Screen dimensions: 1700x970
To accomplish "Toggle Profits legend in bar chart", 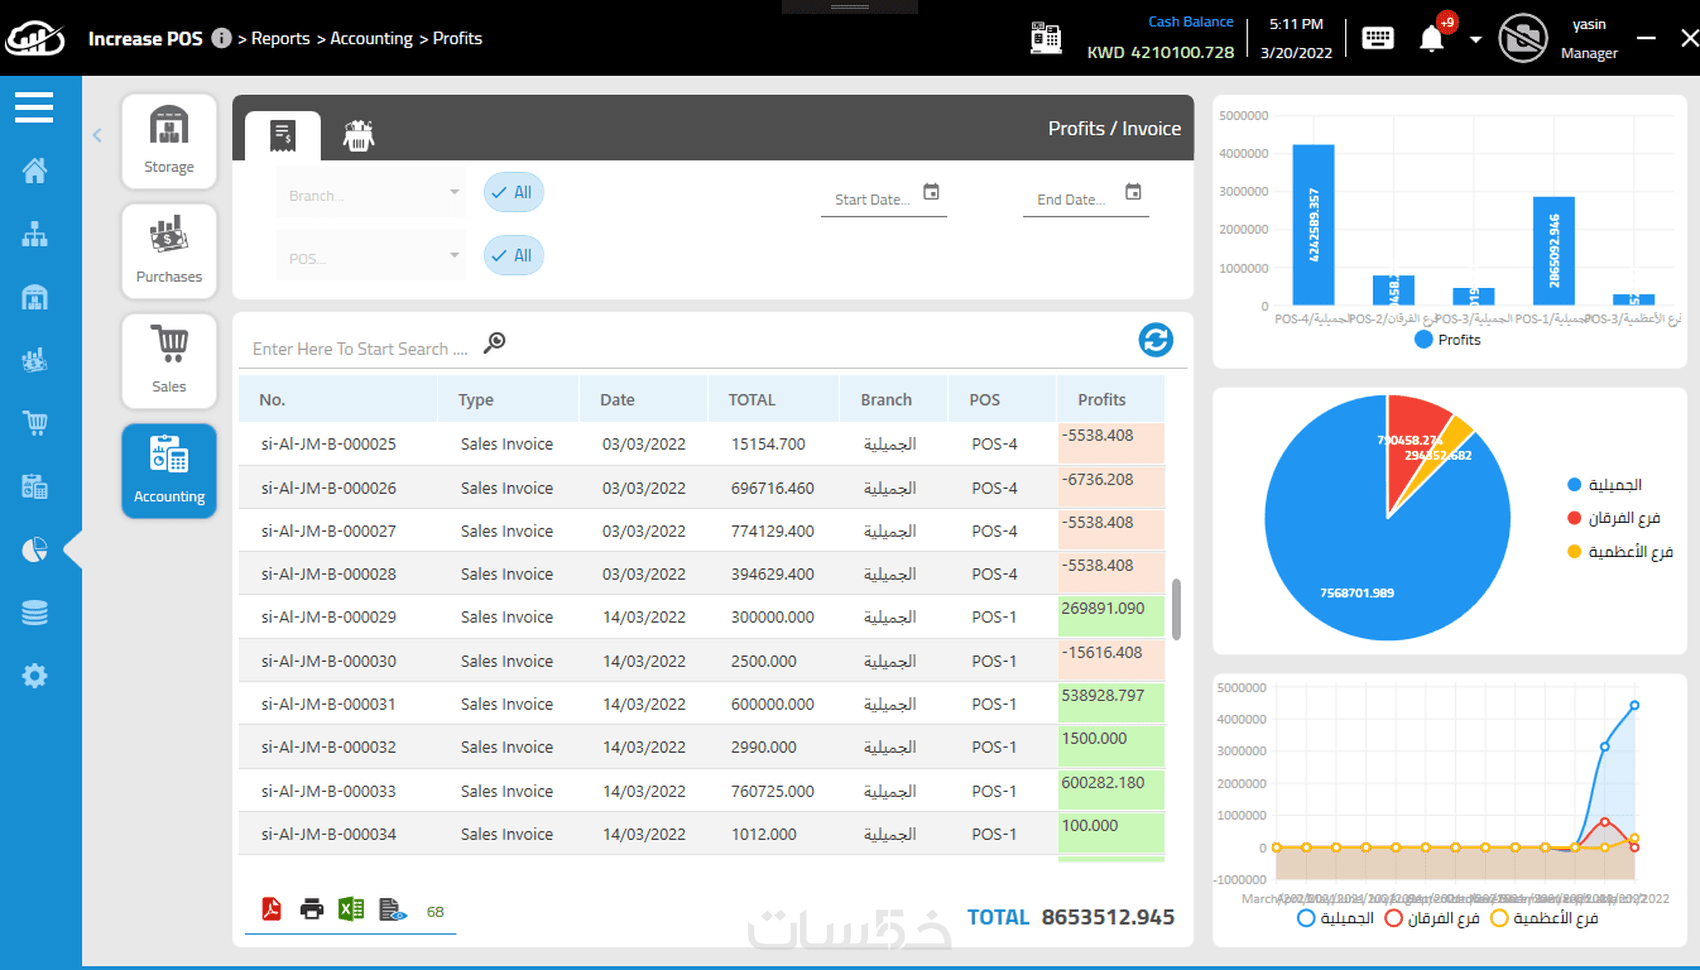I will (x=1447, y=340).
